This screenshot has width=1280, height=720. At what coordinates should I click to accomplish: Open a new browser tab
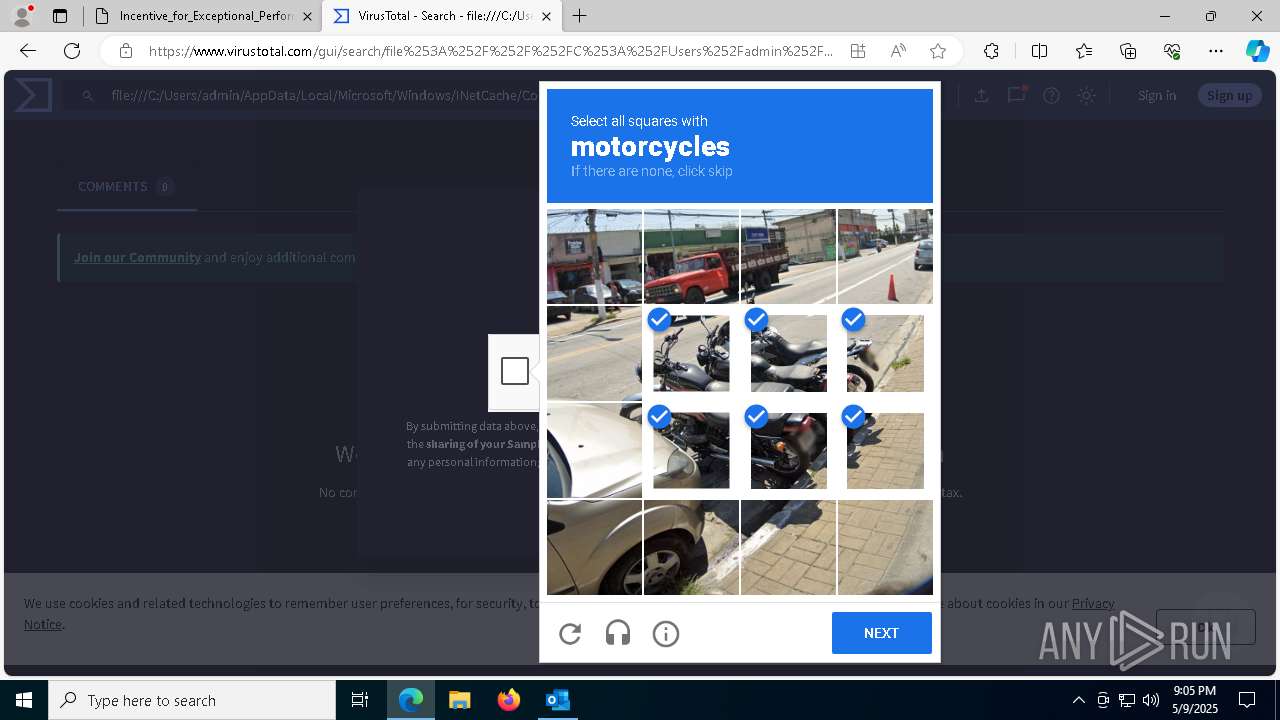(x=580, y=16)
